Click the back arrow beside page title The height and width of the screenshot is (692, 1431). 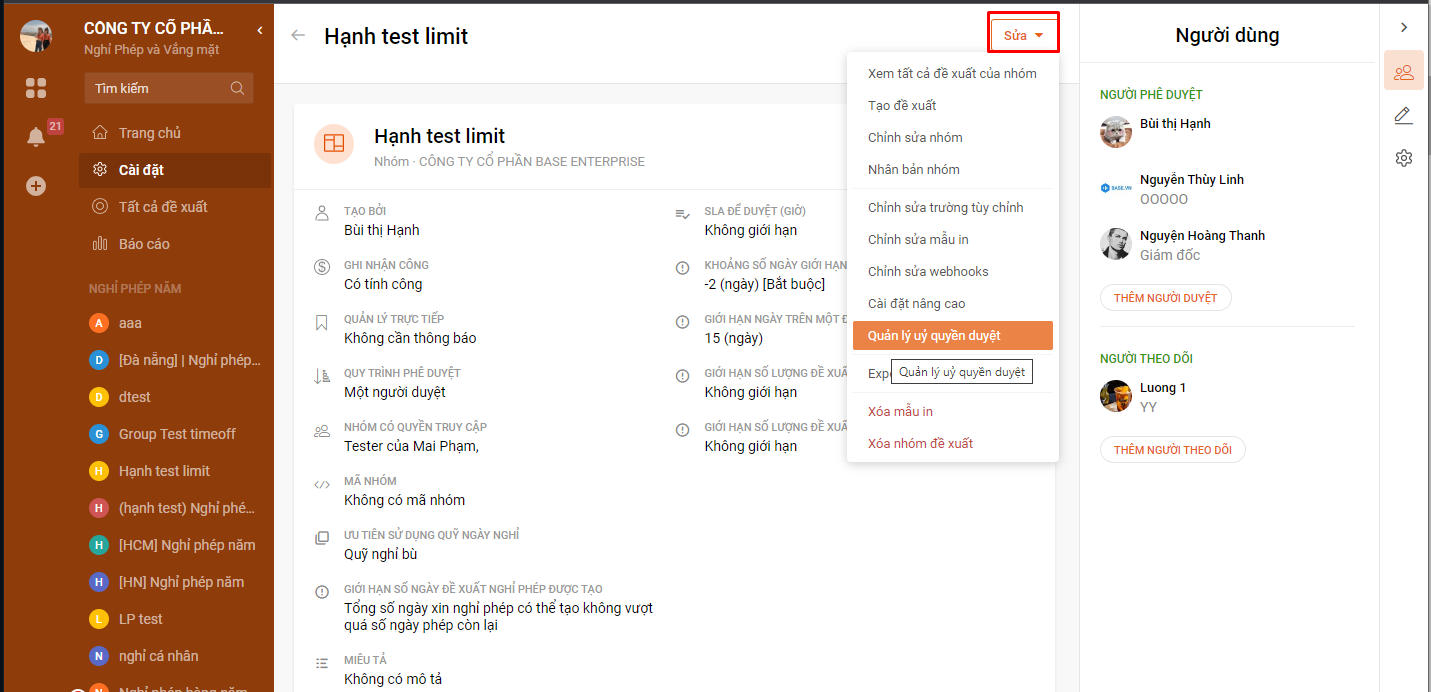(x=298, y=35)
